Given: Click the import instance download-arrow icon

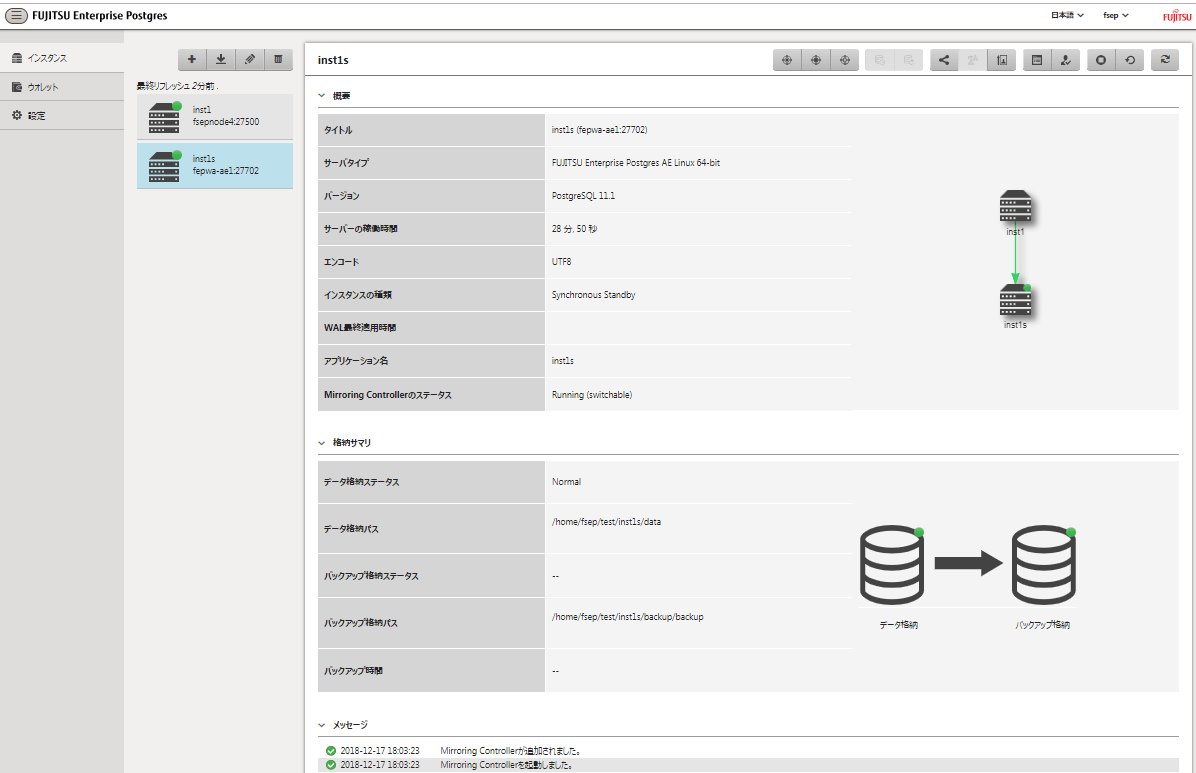Looking at the screenshot, I should tap(220, 60).
